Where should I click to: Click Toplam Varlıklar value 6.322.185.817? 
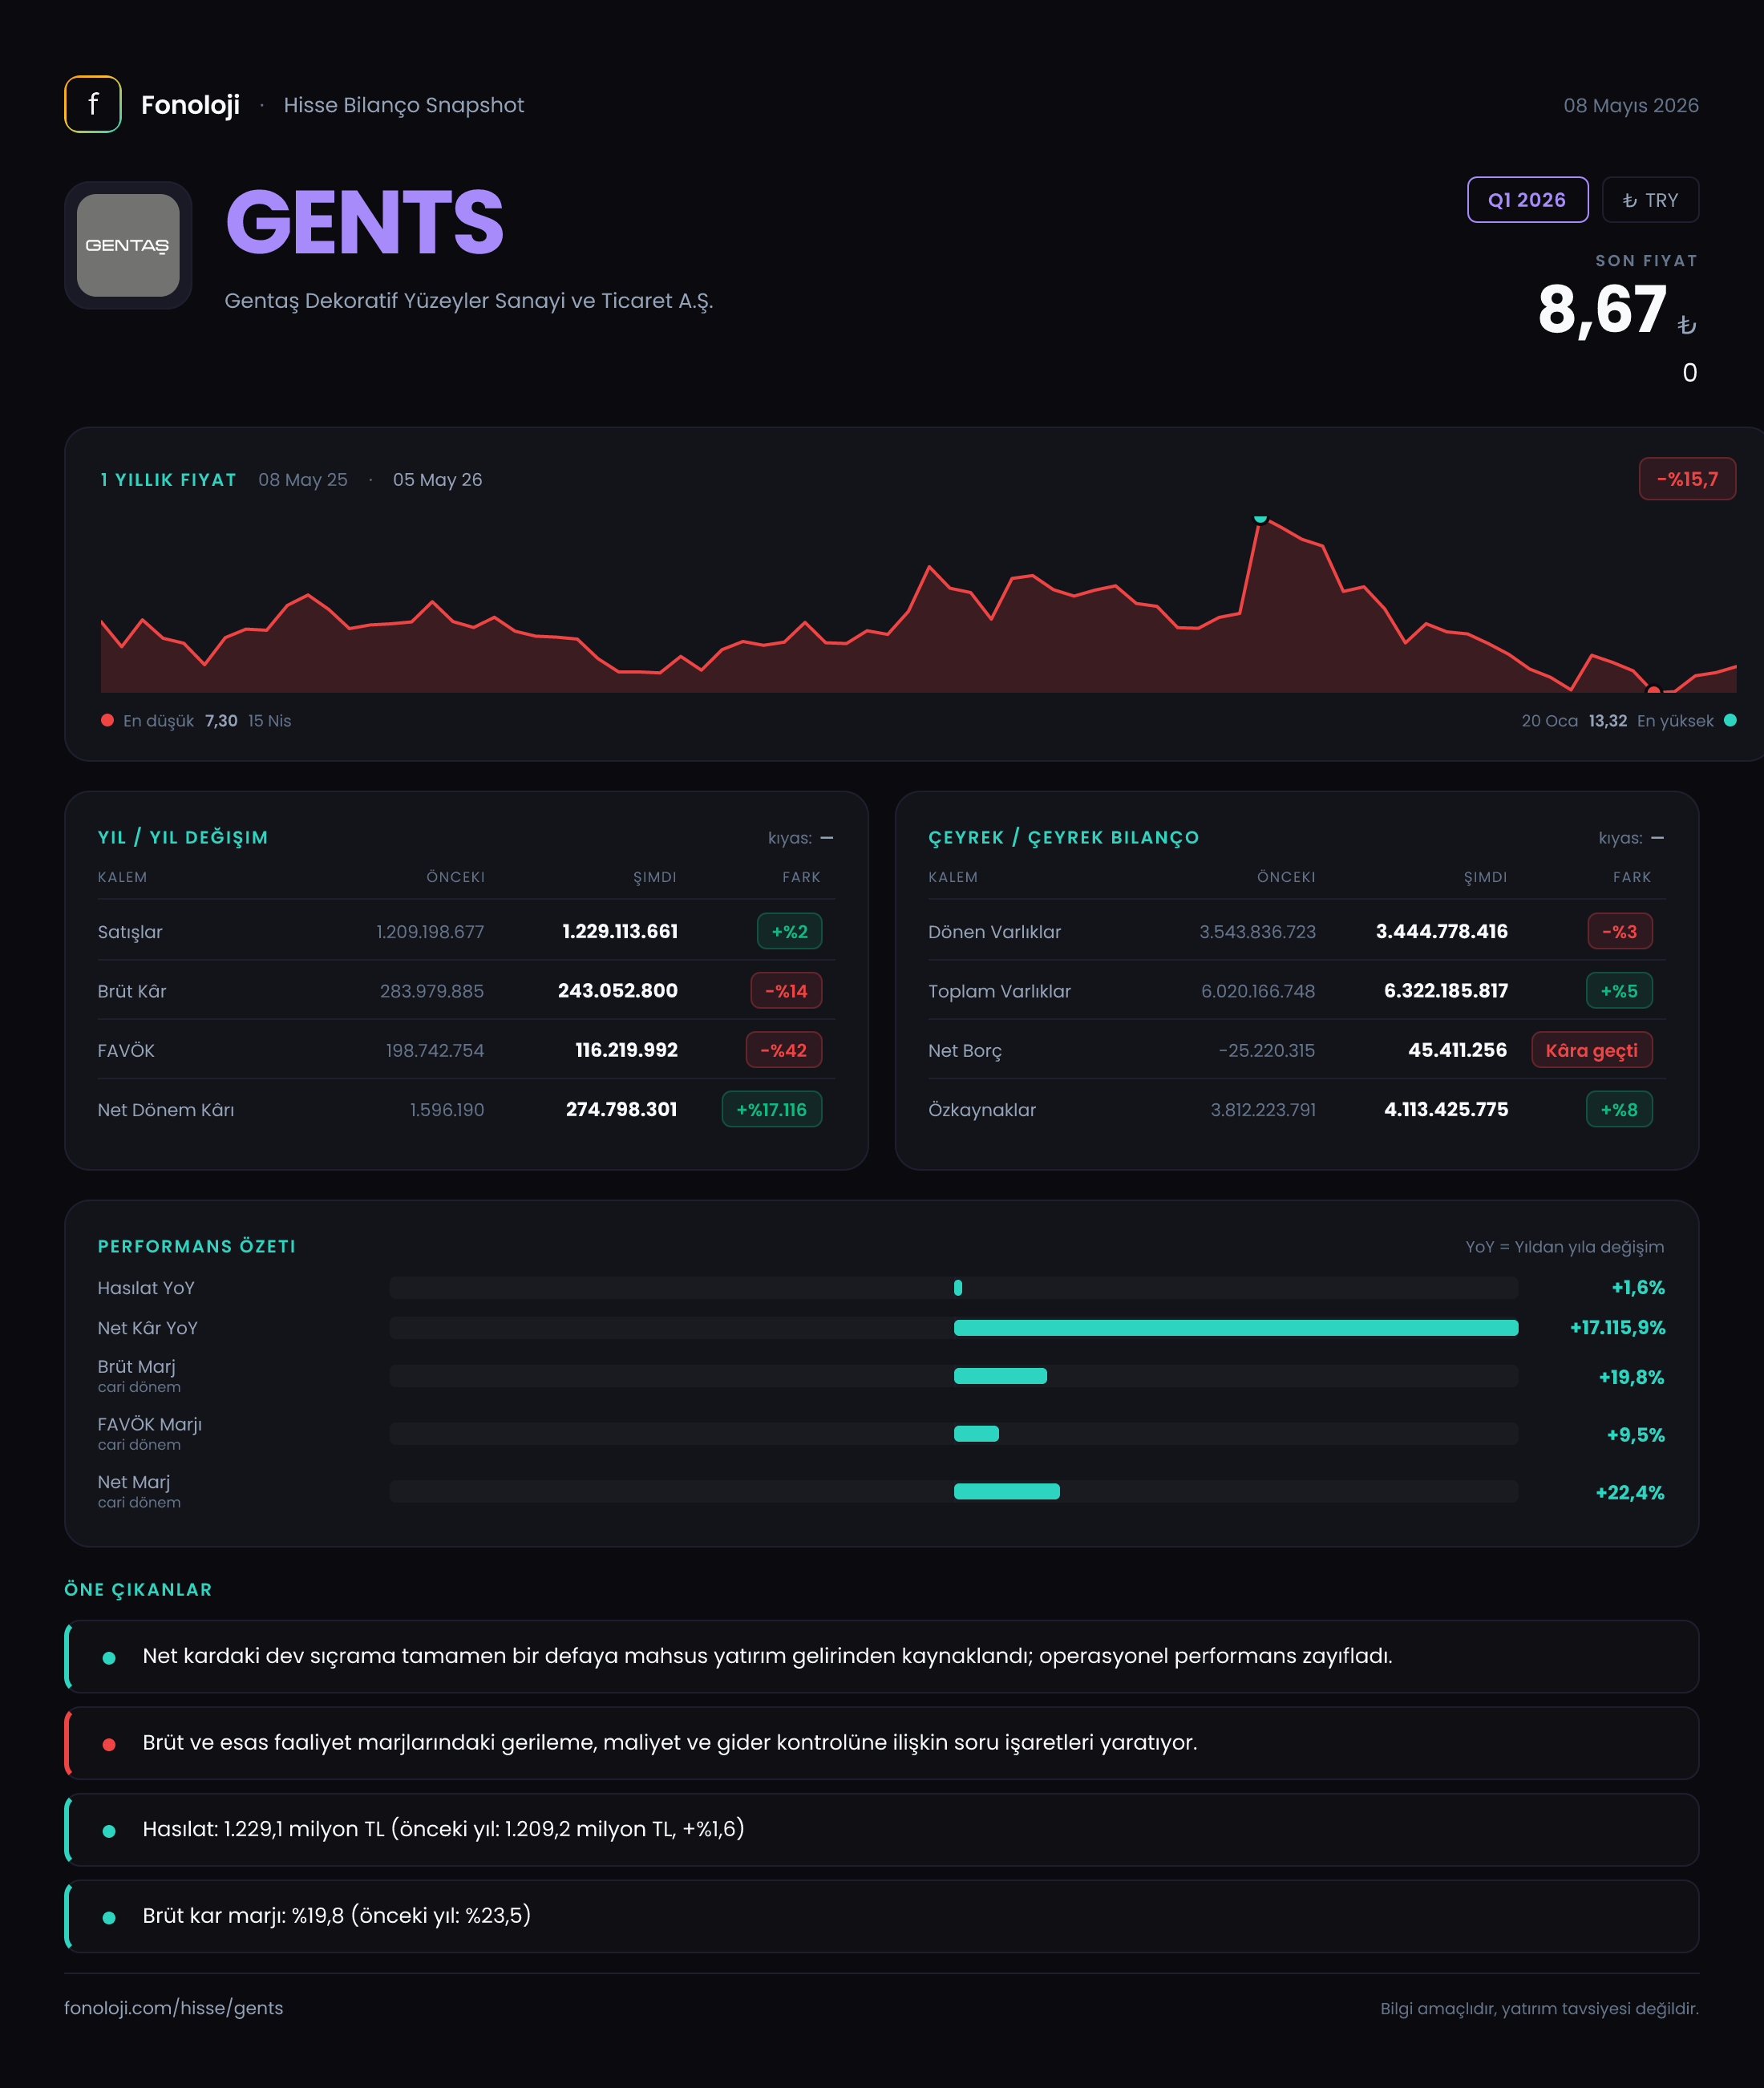tap(1446, 991)
